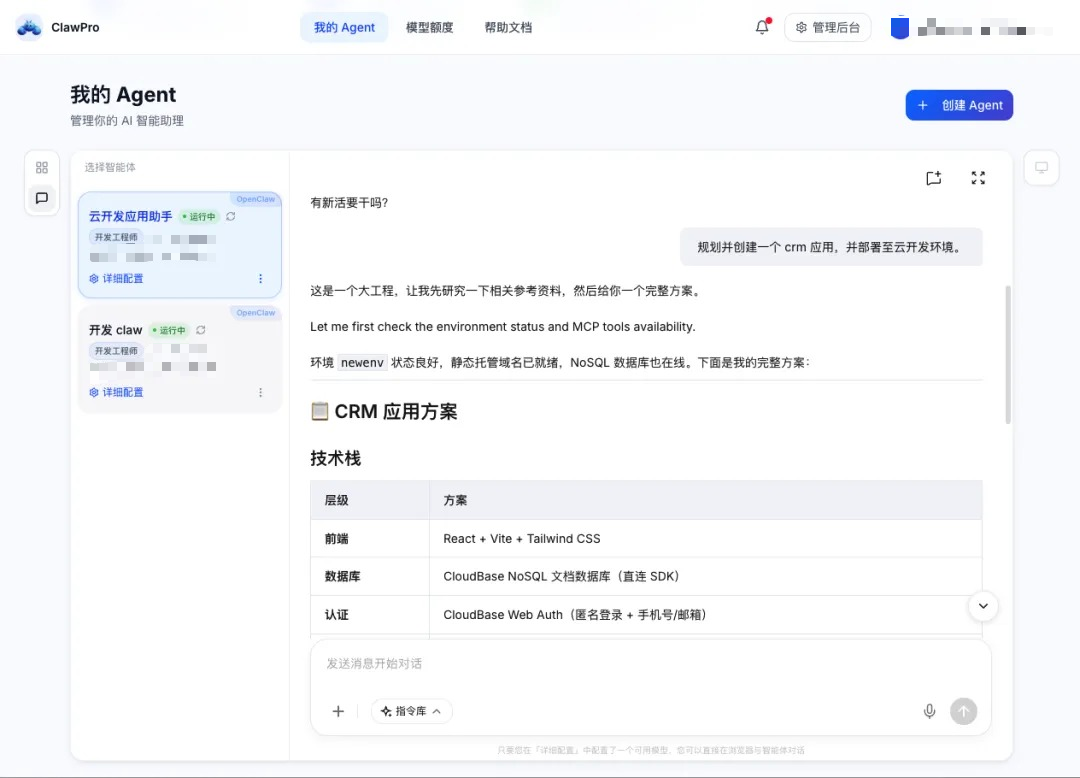Click the ClawPro logo icon
This screenshot has height=778, width=1080.
point(29,28)
